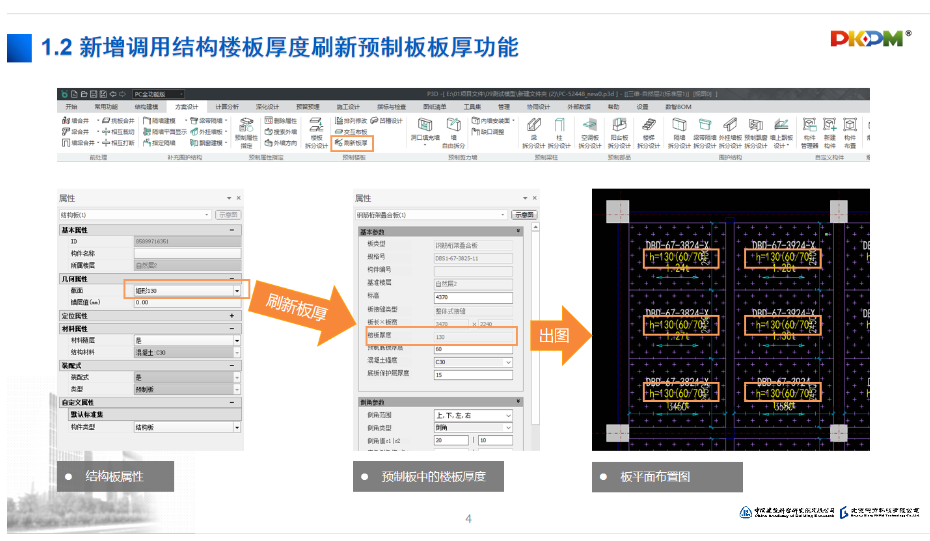
Task: Switch to the 方案设计 ribbon tab
Action: point(187,107)
